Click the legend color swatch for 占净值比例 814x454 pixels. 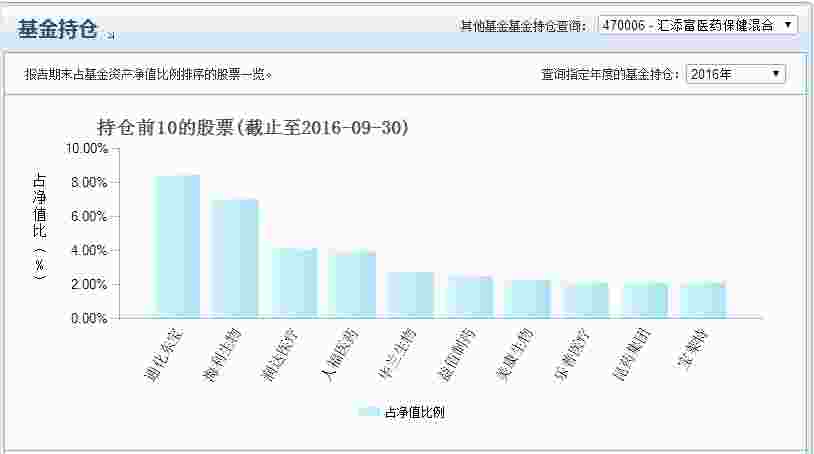[369, 412]
